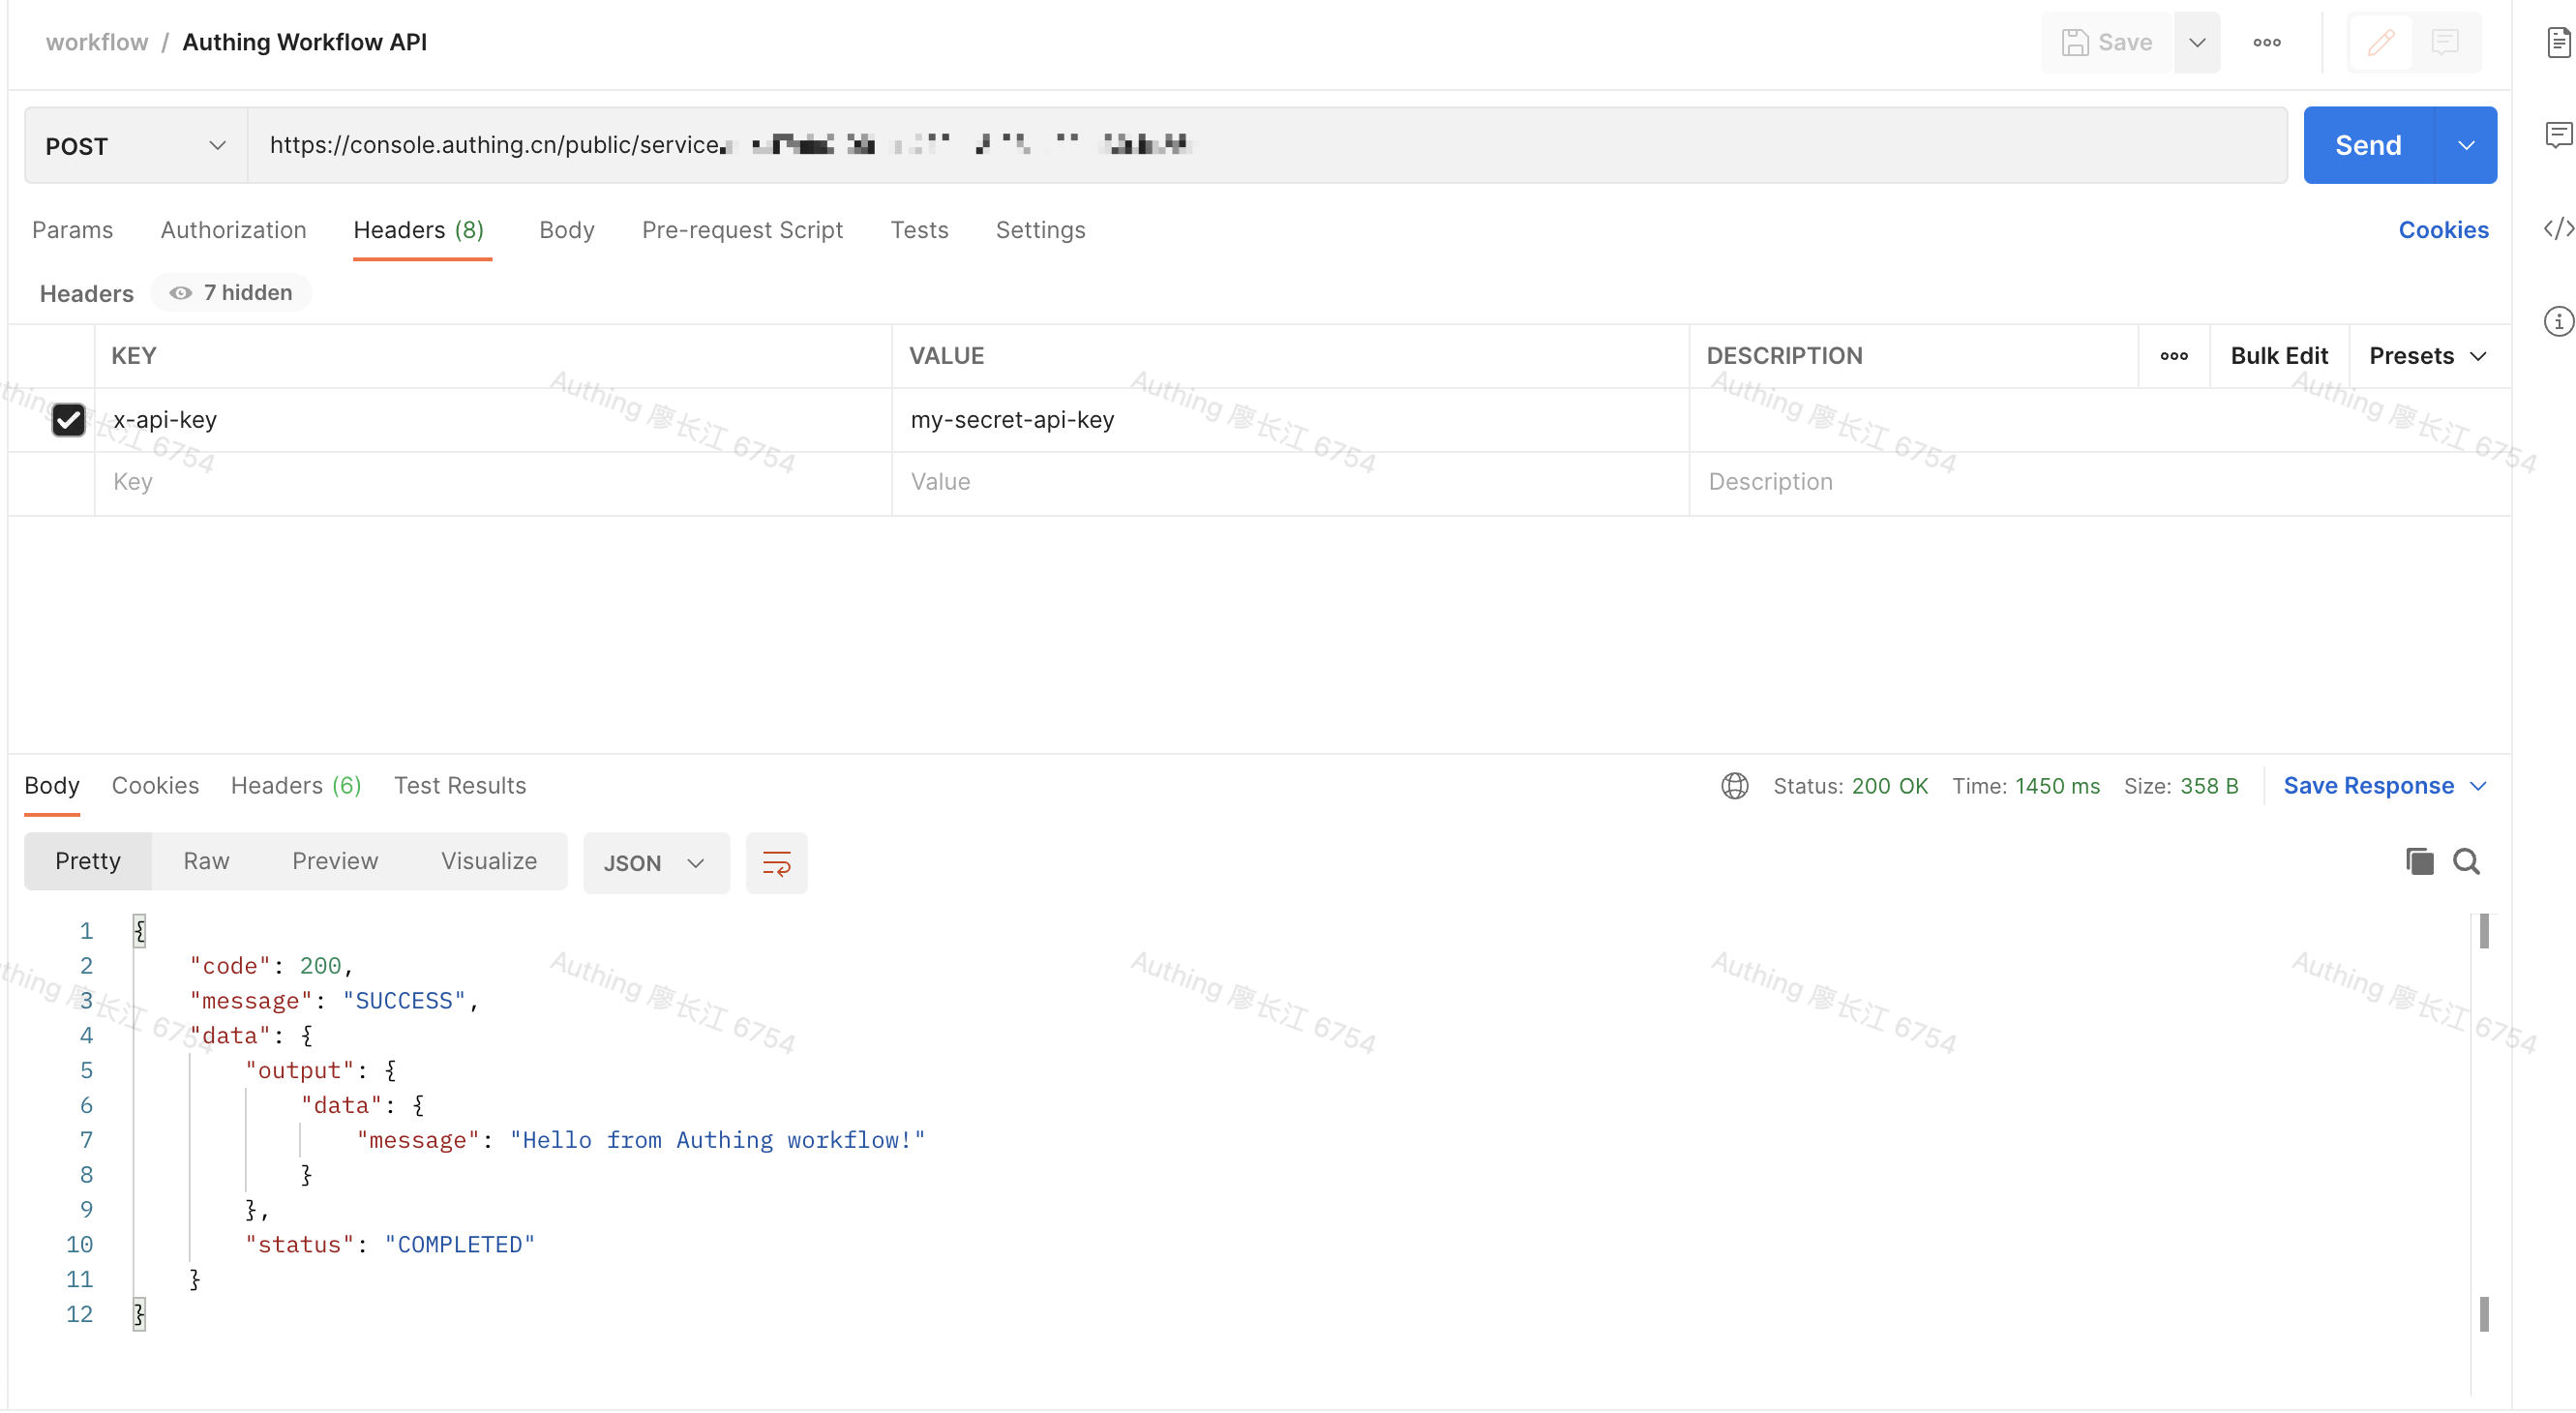
Task: Uncheck the x-api-key header checkbox
Action: [x=68, y=420]
